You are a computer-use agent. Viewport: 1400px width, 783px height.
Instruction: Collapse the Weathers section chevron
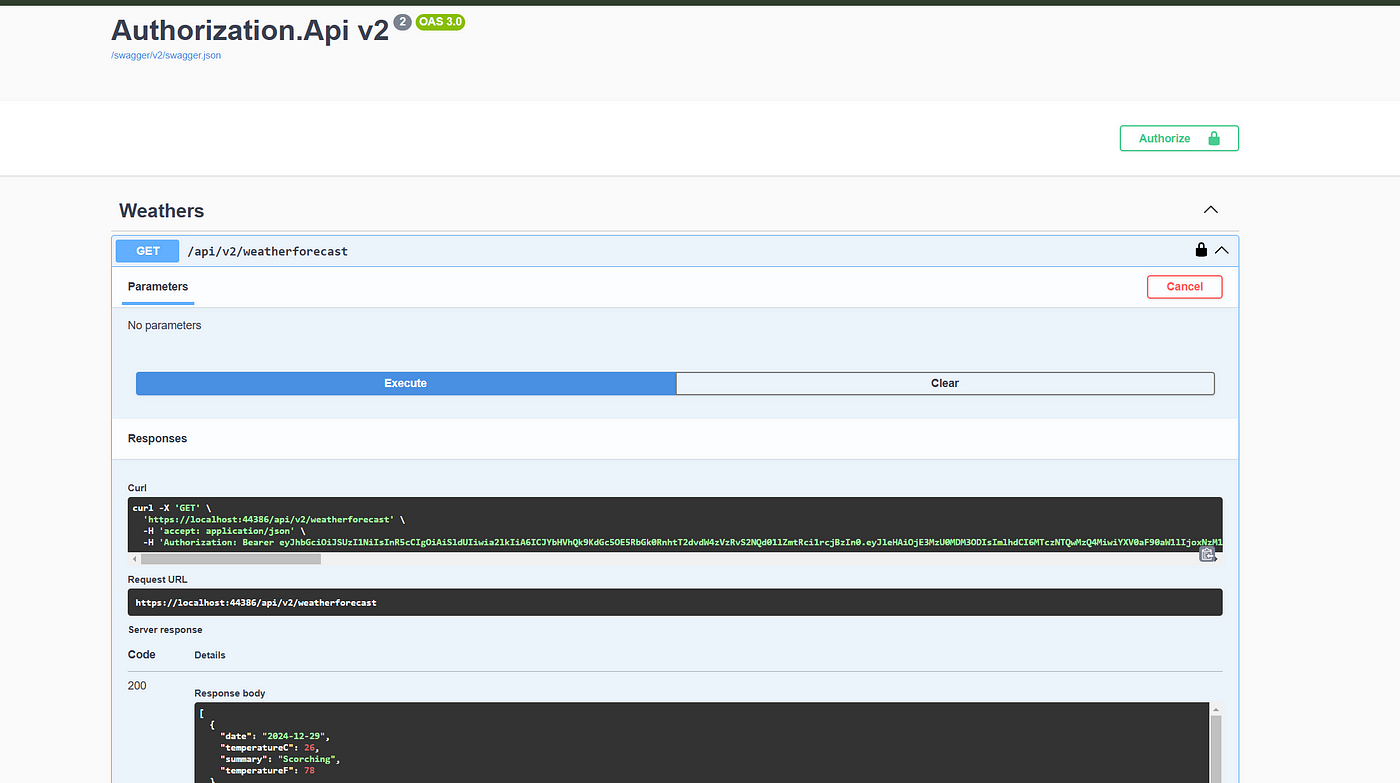(1211, 210)
